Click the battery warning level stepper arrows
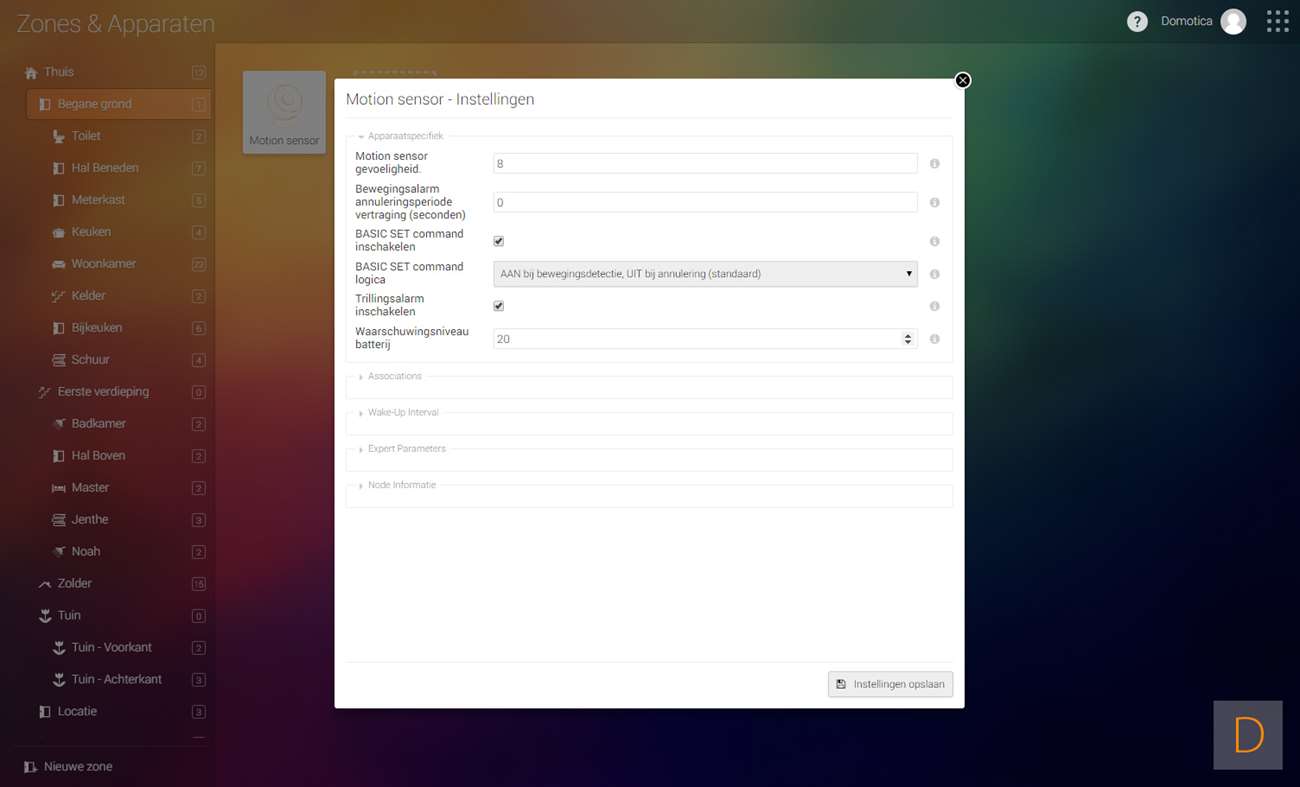1300x787 pixels. coord(908,339)
